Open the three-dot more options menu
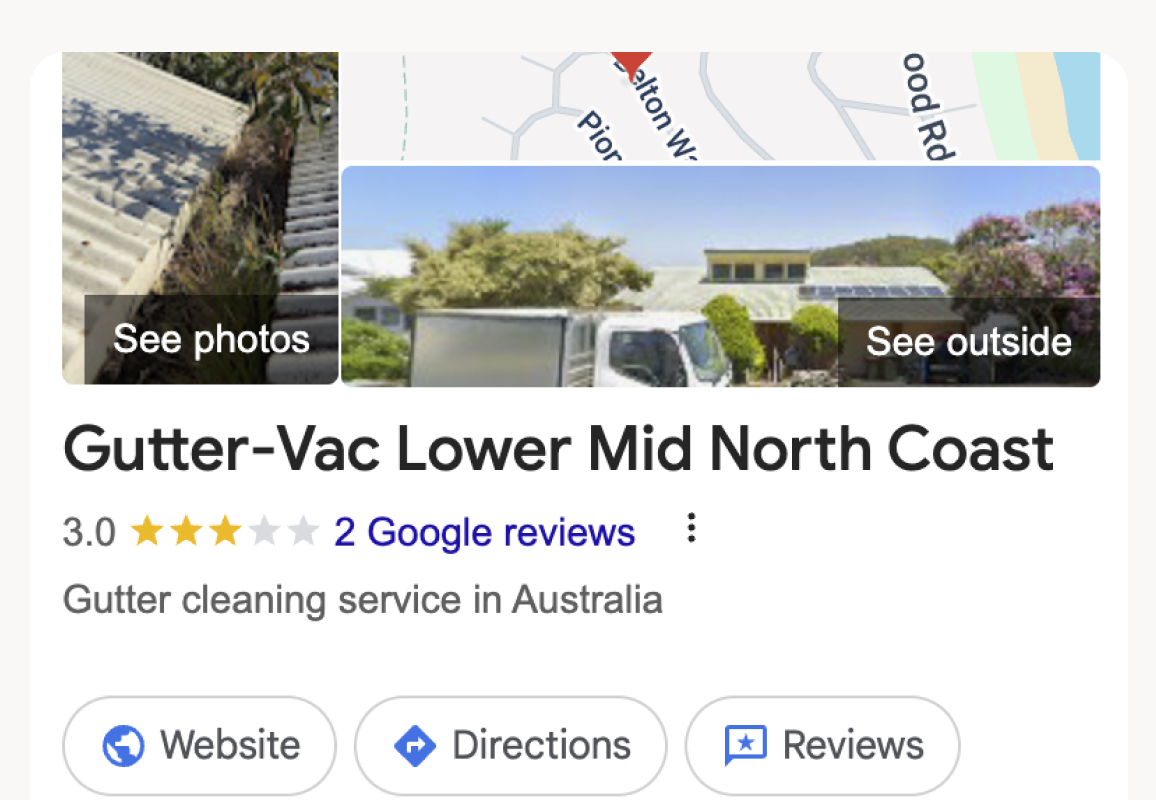The image size is (1156, 800). click(691, 528)
